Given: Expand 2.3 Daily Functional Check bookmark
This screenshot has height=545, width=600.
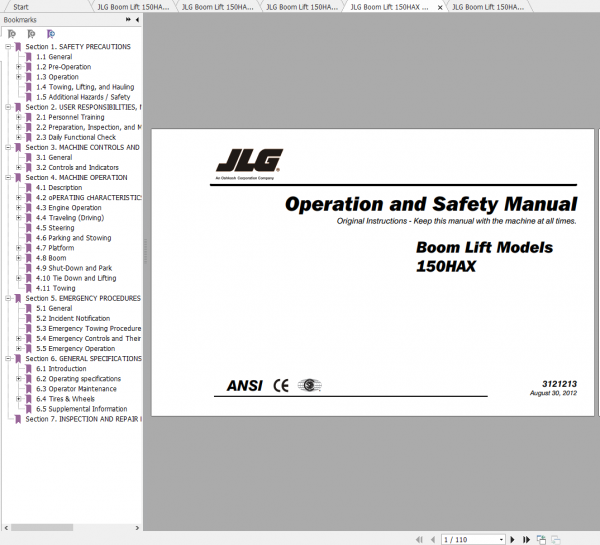Looking at the screenshot, I should coord(18,137).
